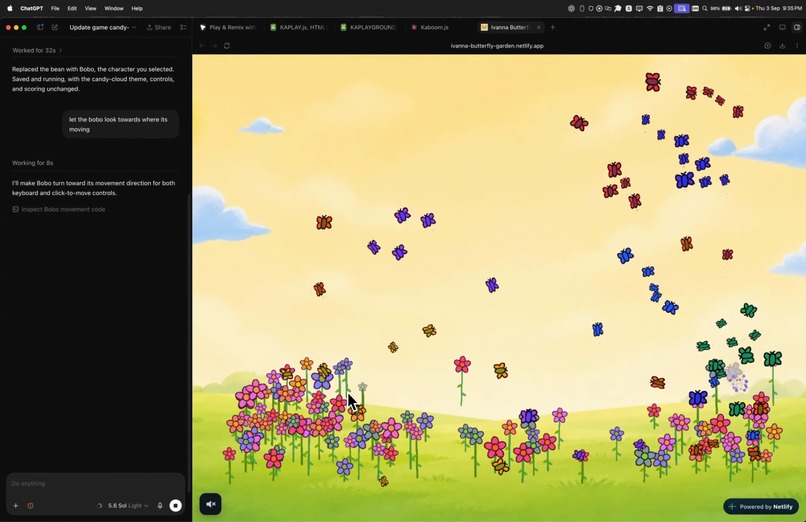Screen dimensions: 806x522
Task: Click the download icon in the address bar
Action: click(782, 46)
